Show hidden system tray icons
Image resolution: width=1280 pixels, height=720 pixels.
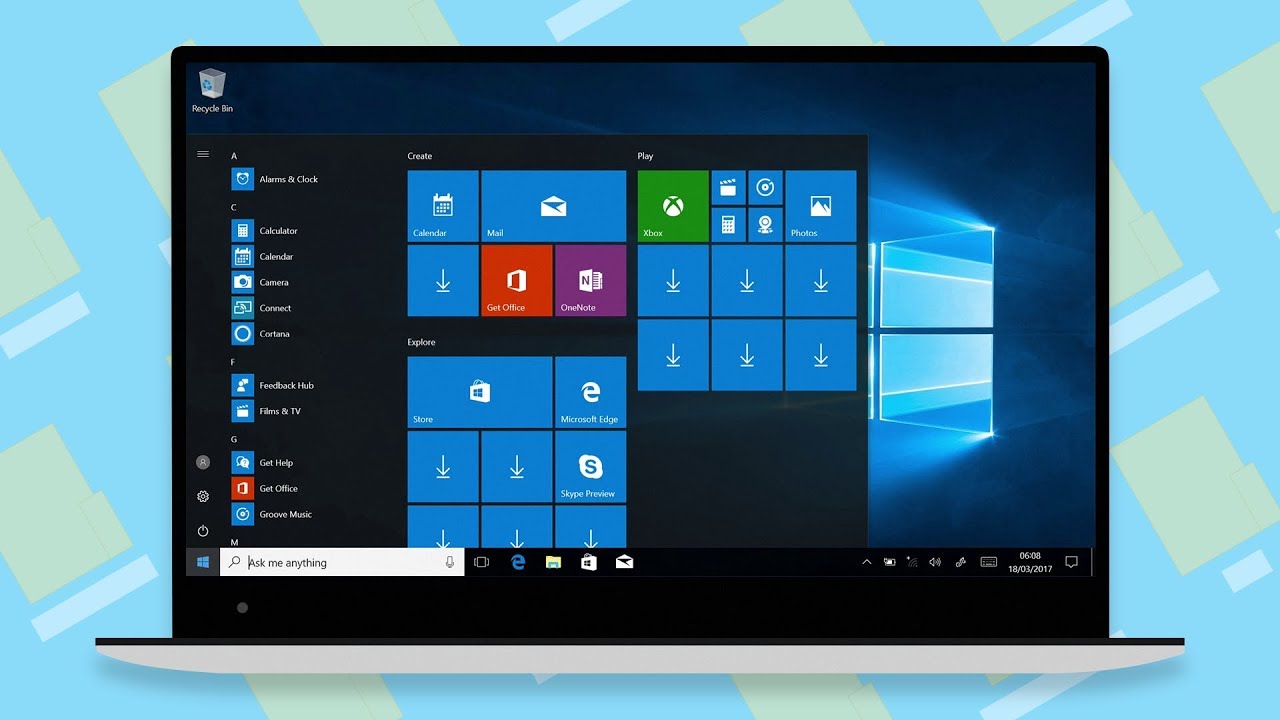(x=866, y=562)
